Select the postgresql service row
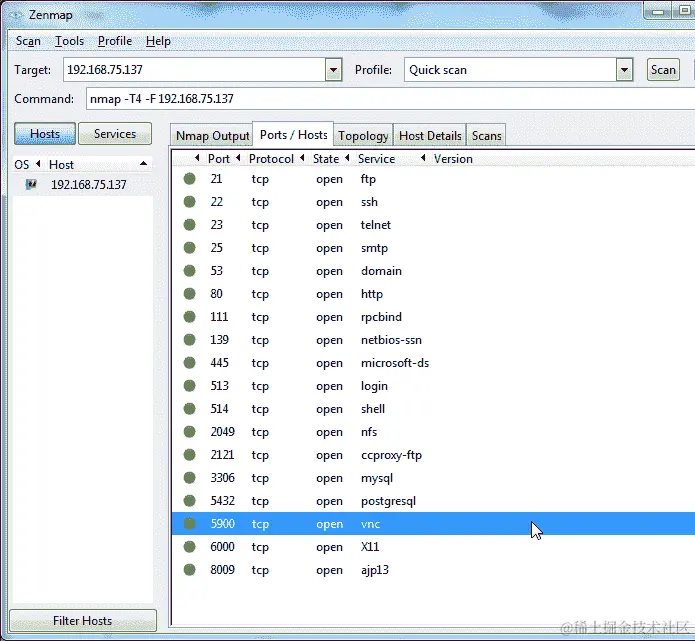Screen dimensions: 695x641 (x=433, y=501)
